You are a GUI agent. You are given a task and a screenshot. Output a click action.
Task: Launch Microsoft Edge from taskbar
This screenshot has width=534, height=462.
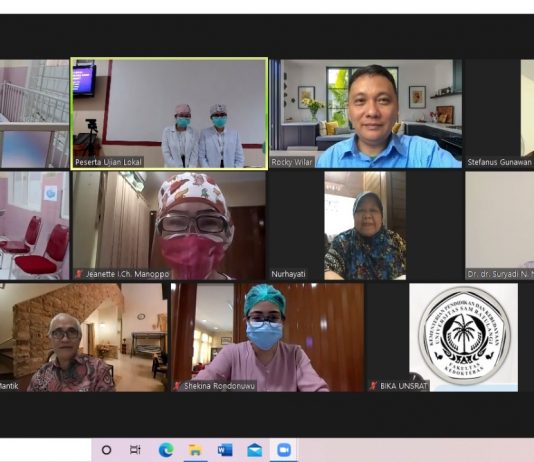point(166,450)
